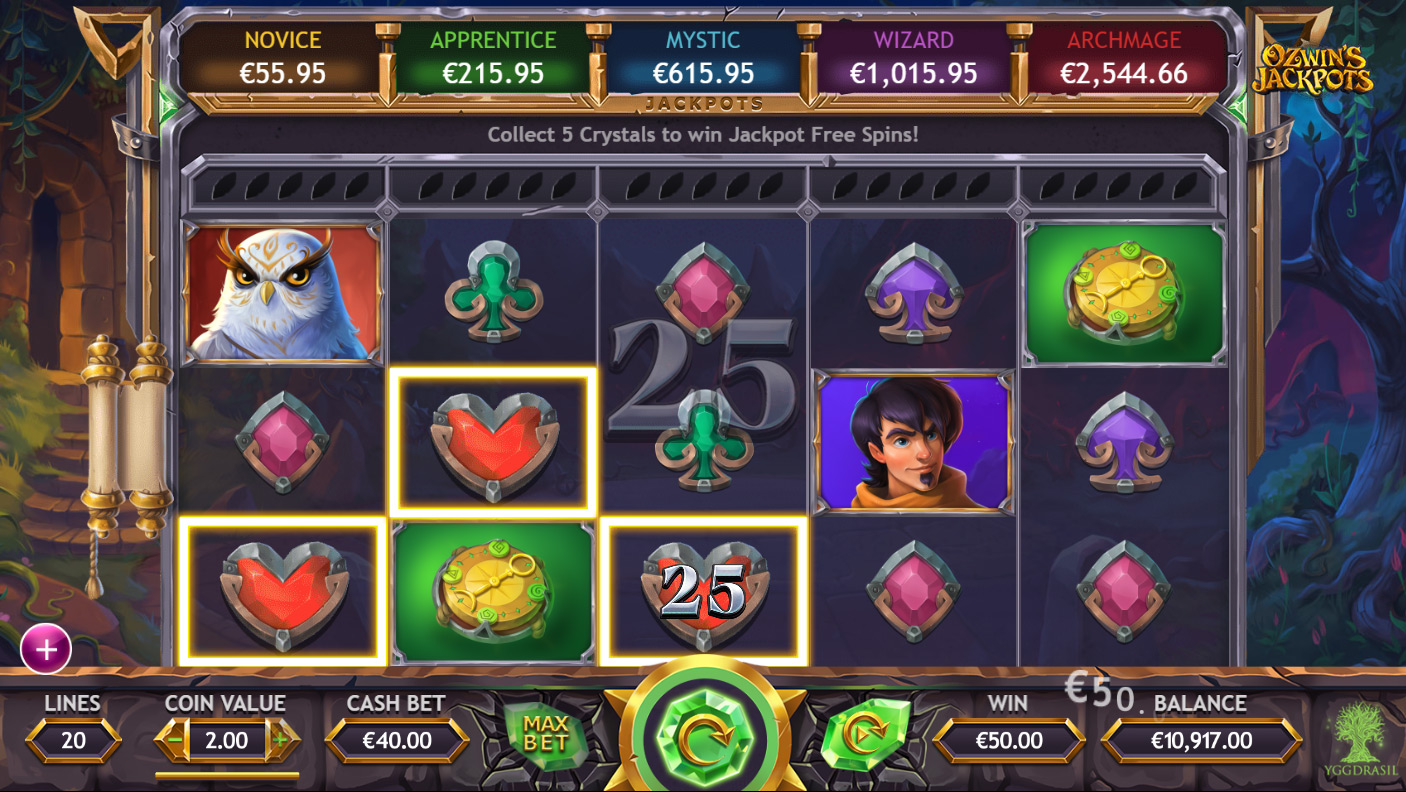
Task: Open the purple plus menu button
Action: click(x=46, y=649)
